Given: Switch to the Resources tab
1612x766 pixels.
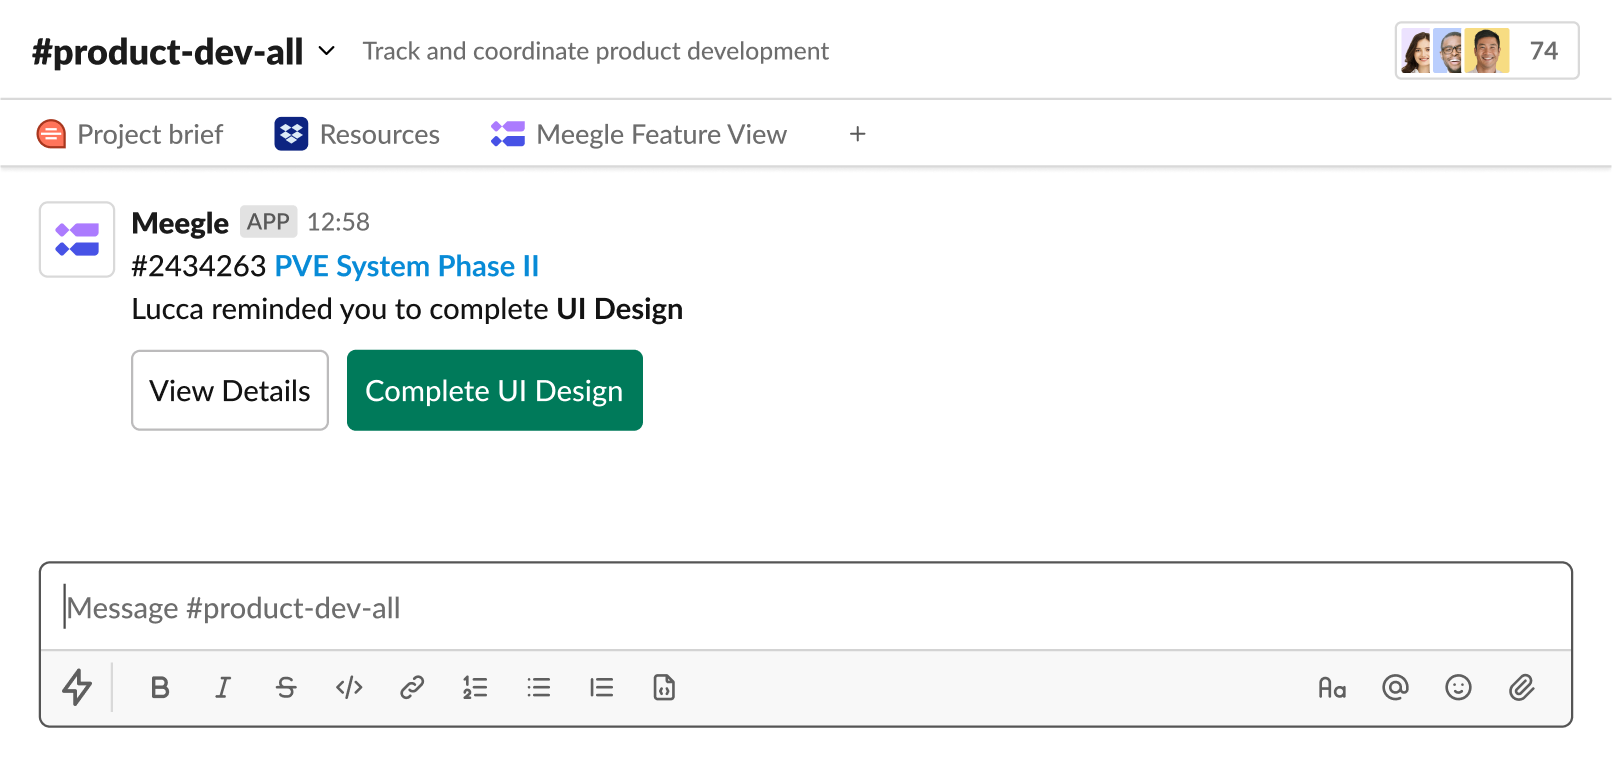Looking at the screenshot, I should pos(357,134).
